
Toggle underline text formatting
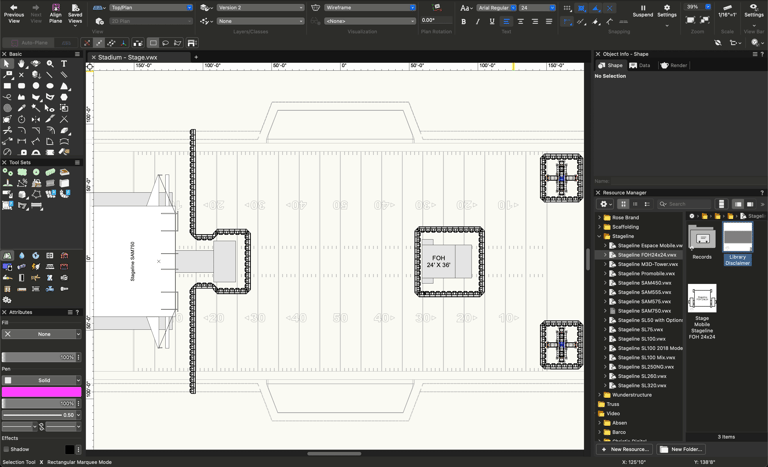pyautogui.click(x=492, y=22)
